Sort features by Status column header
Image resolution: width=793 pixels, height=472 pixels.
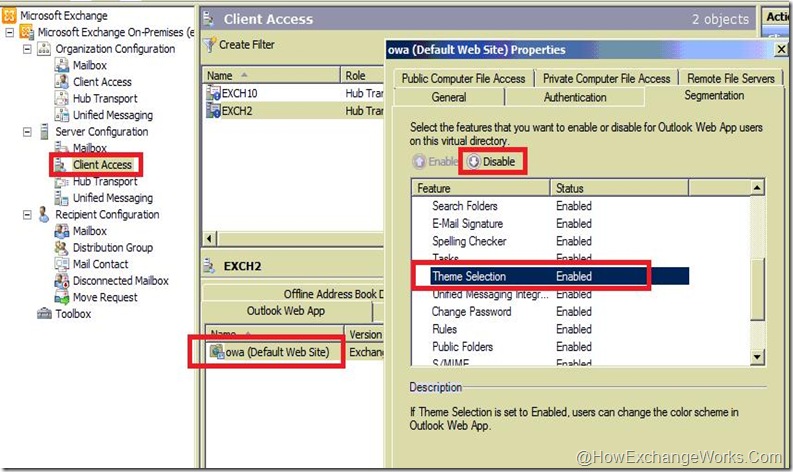[619, 188]
